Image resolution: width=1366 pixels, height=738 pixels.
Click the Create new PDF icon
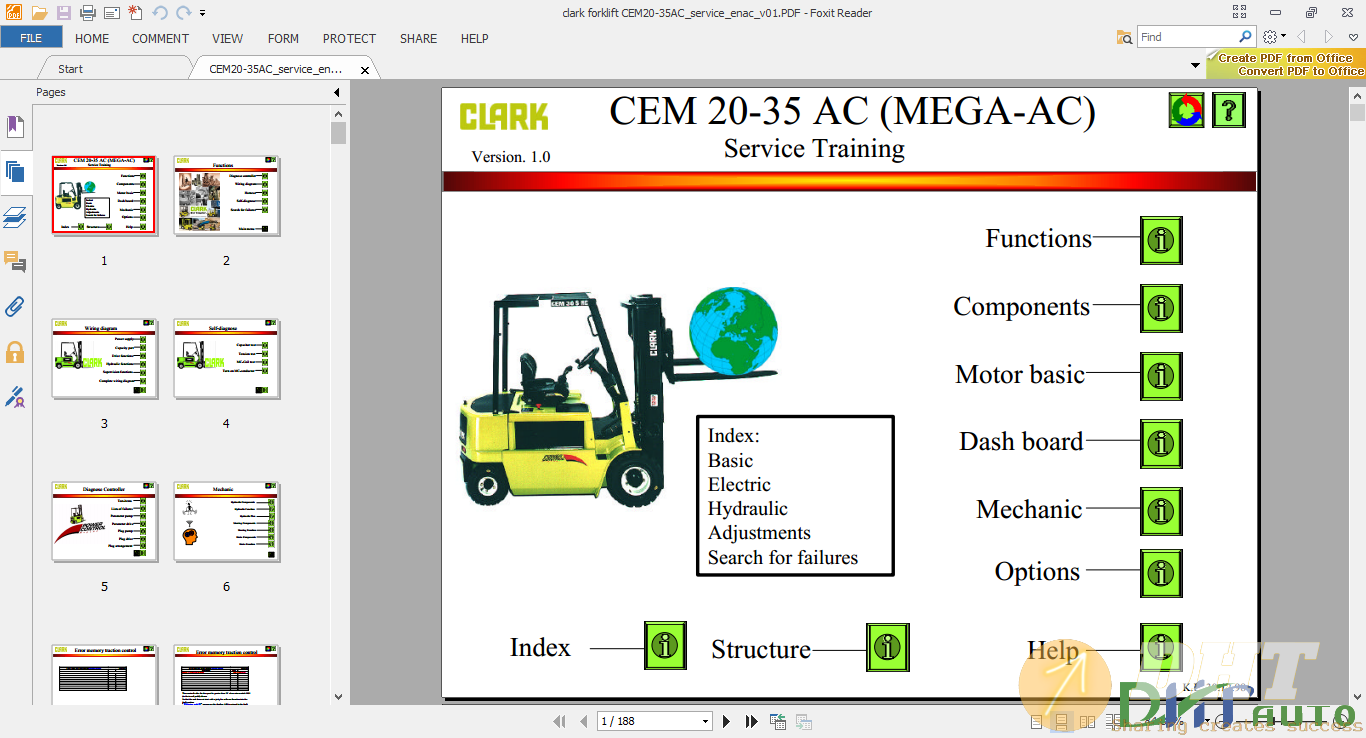pyautogui.click(x=135, y=13)
